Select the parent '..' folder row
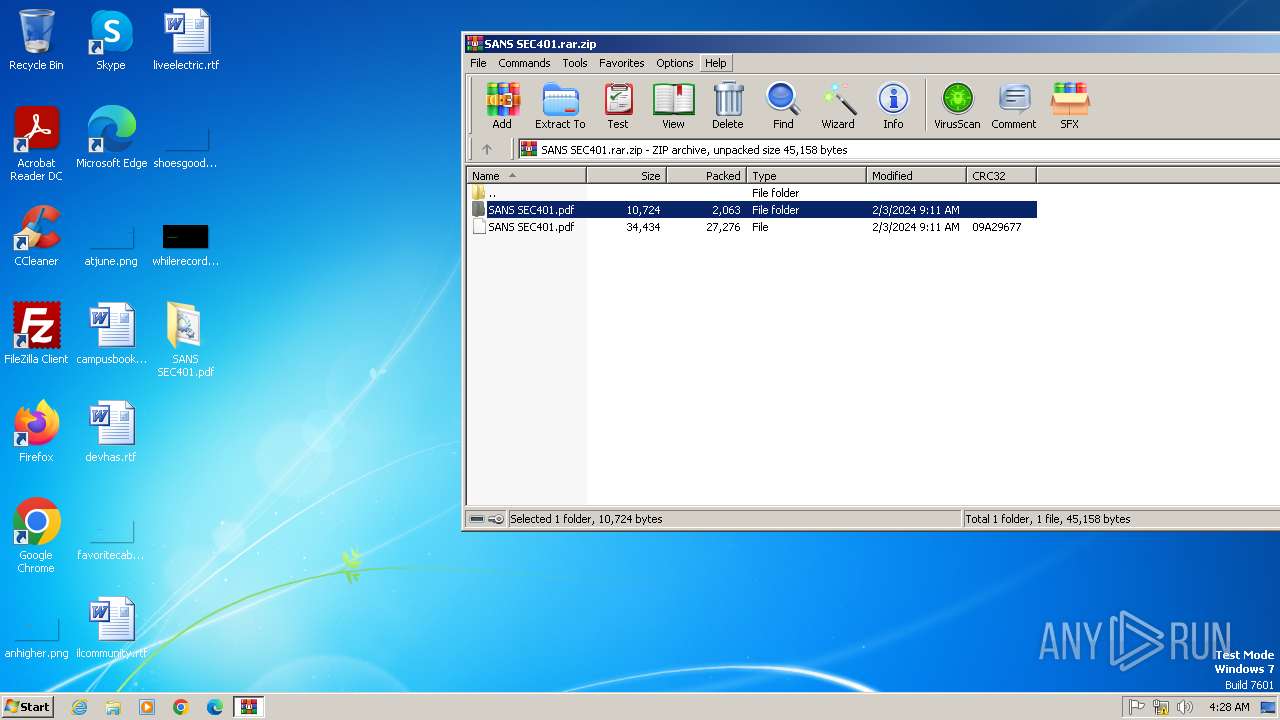The height and width of the screenshot is (720, 1280). click(x=753, y=193)
